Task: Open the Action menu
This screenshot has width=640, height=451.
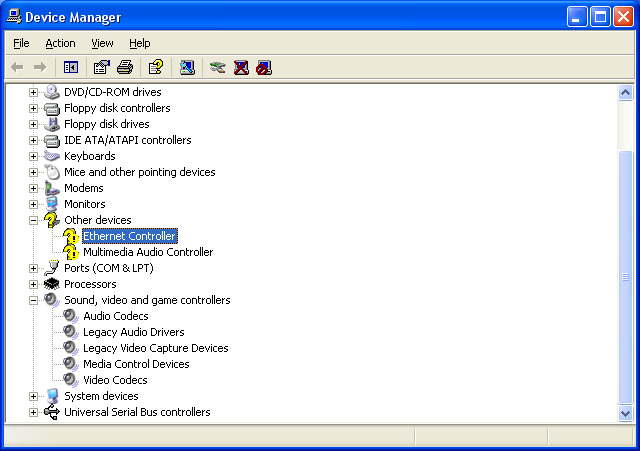Action: click(60, 43)
